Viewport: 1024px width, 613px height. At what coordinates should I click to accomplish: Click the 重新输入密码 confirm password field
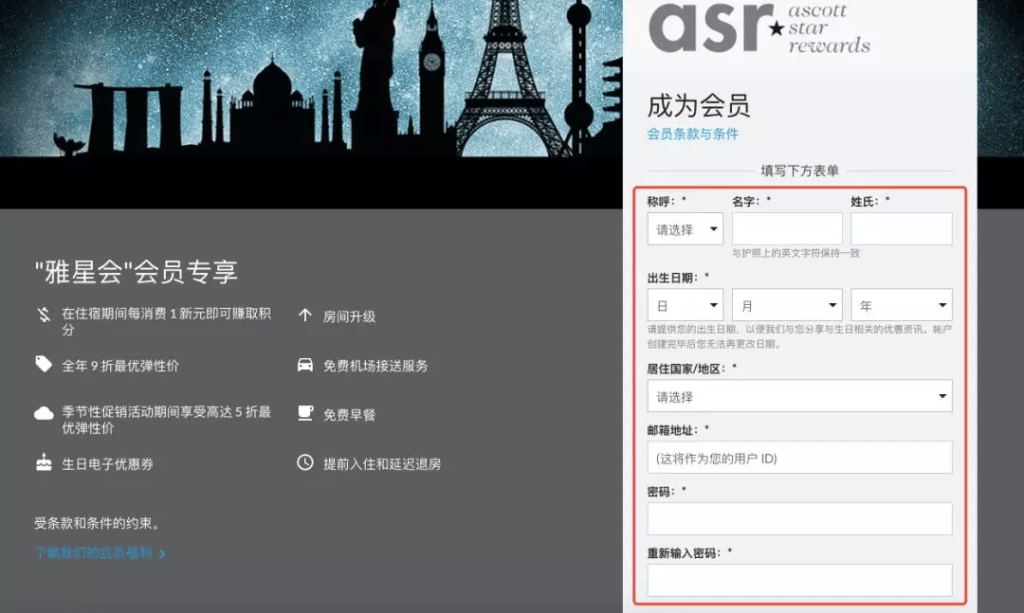tap(799, 580)
